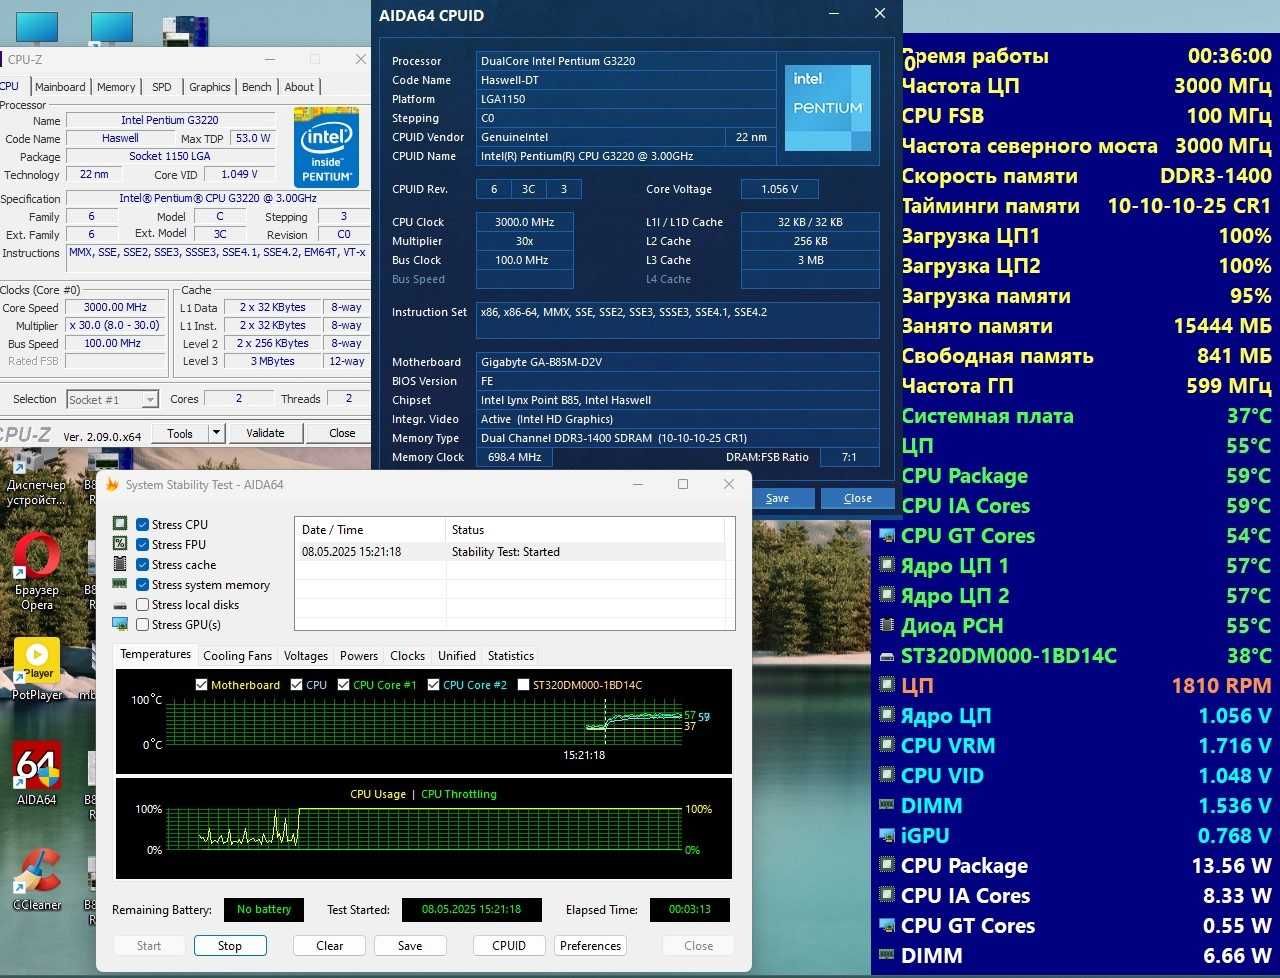Switch to the Mainboard tab in CPU-Z

point(60,87)
